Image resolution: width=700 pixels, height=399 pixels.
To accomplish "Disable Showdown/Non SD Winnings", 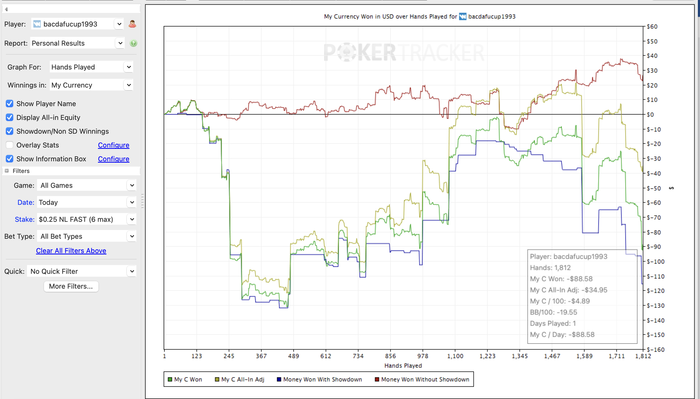I will coord(9,131).
